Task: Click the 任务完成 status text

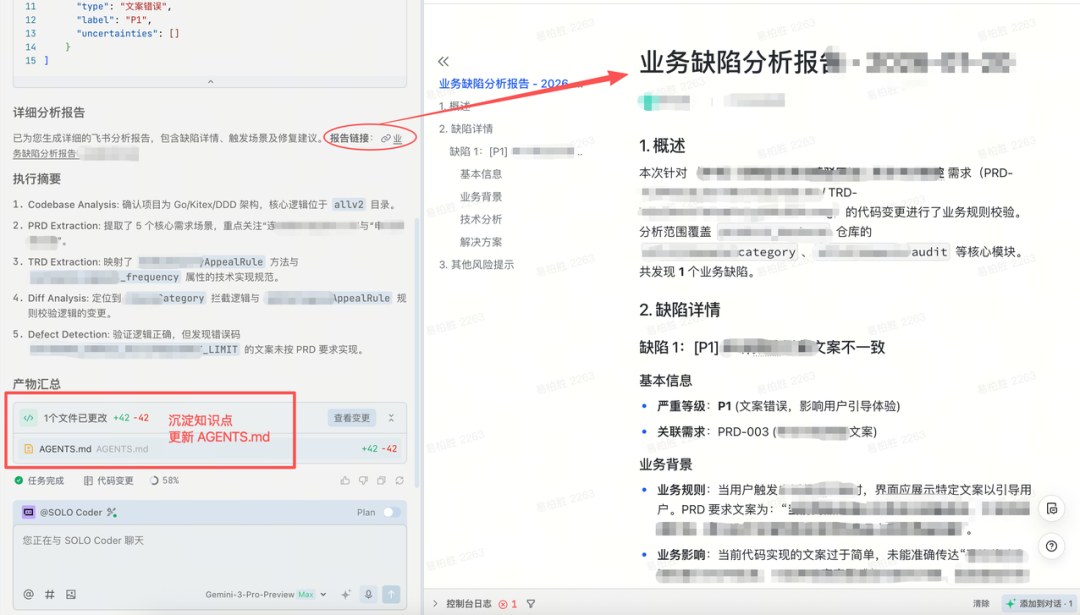Action: tap(46, 481)
